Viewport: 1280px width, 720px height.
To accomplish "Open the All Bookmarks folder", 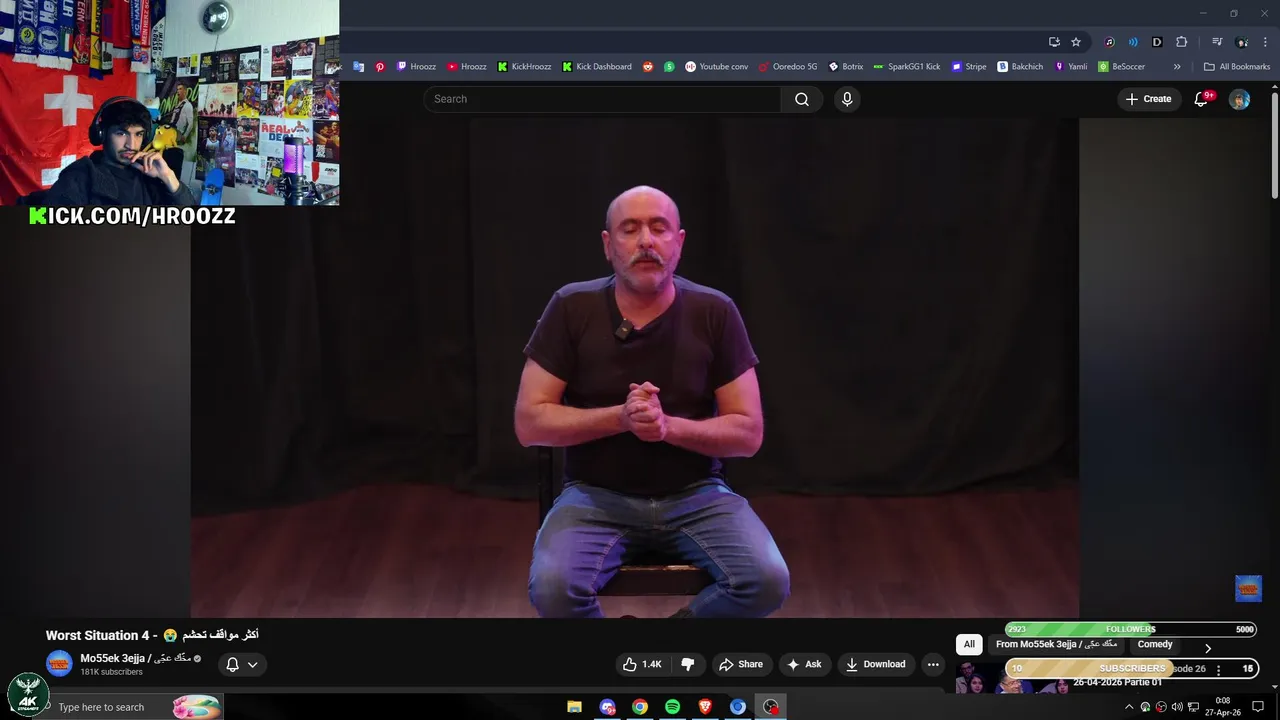I will (x=1237, y=67).
